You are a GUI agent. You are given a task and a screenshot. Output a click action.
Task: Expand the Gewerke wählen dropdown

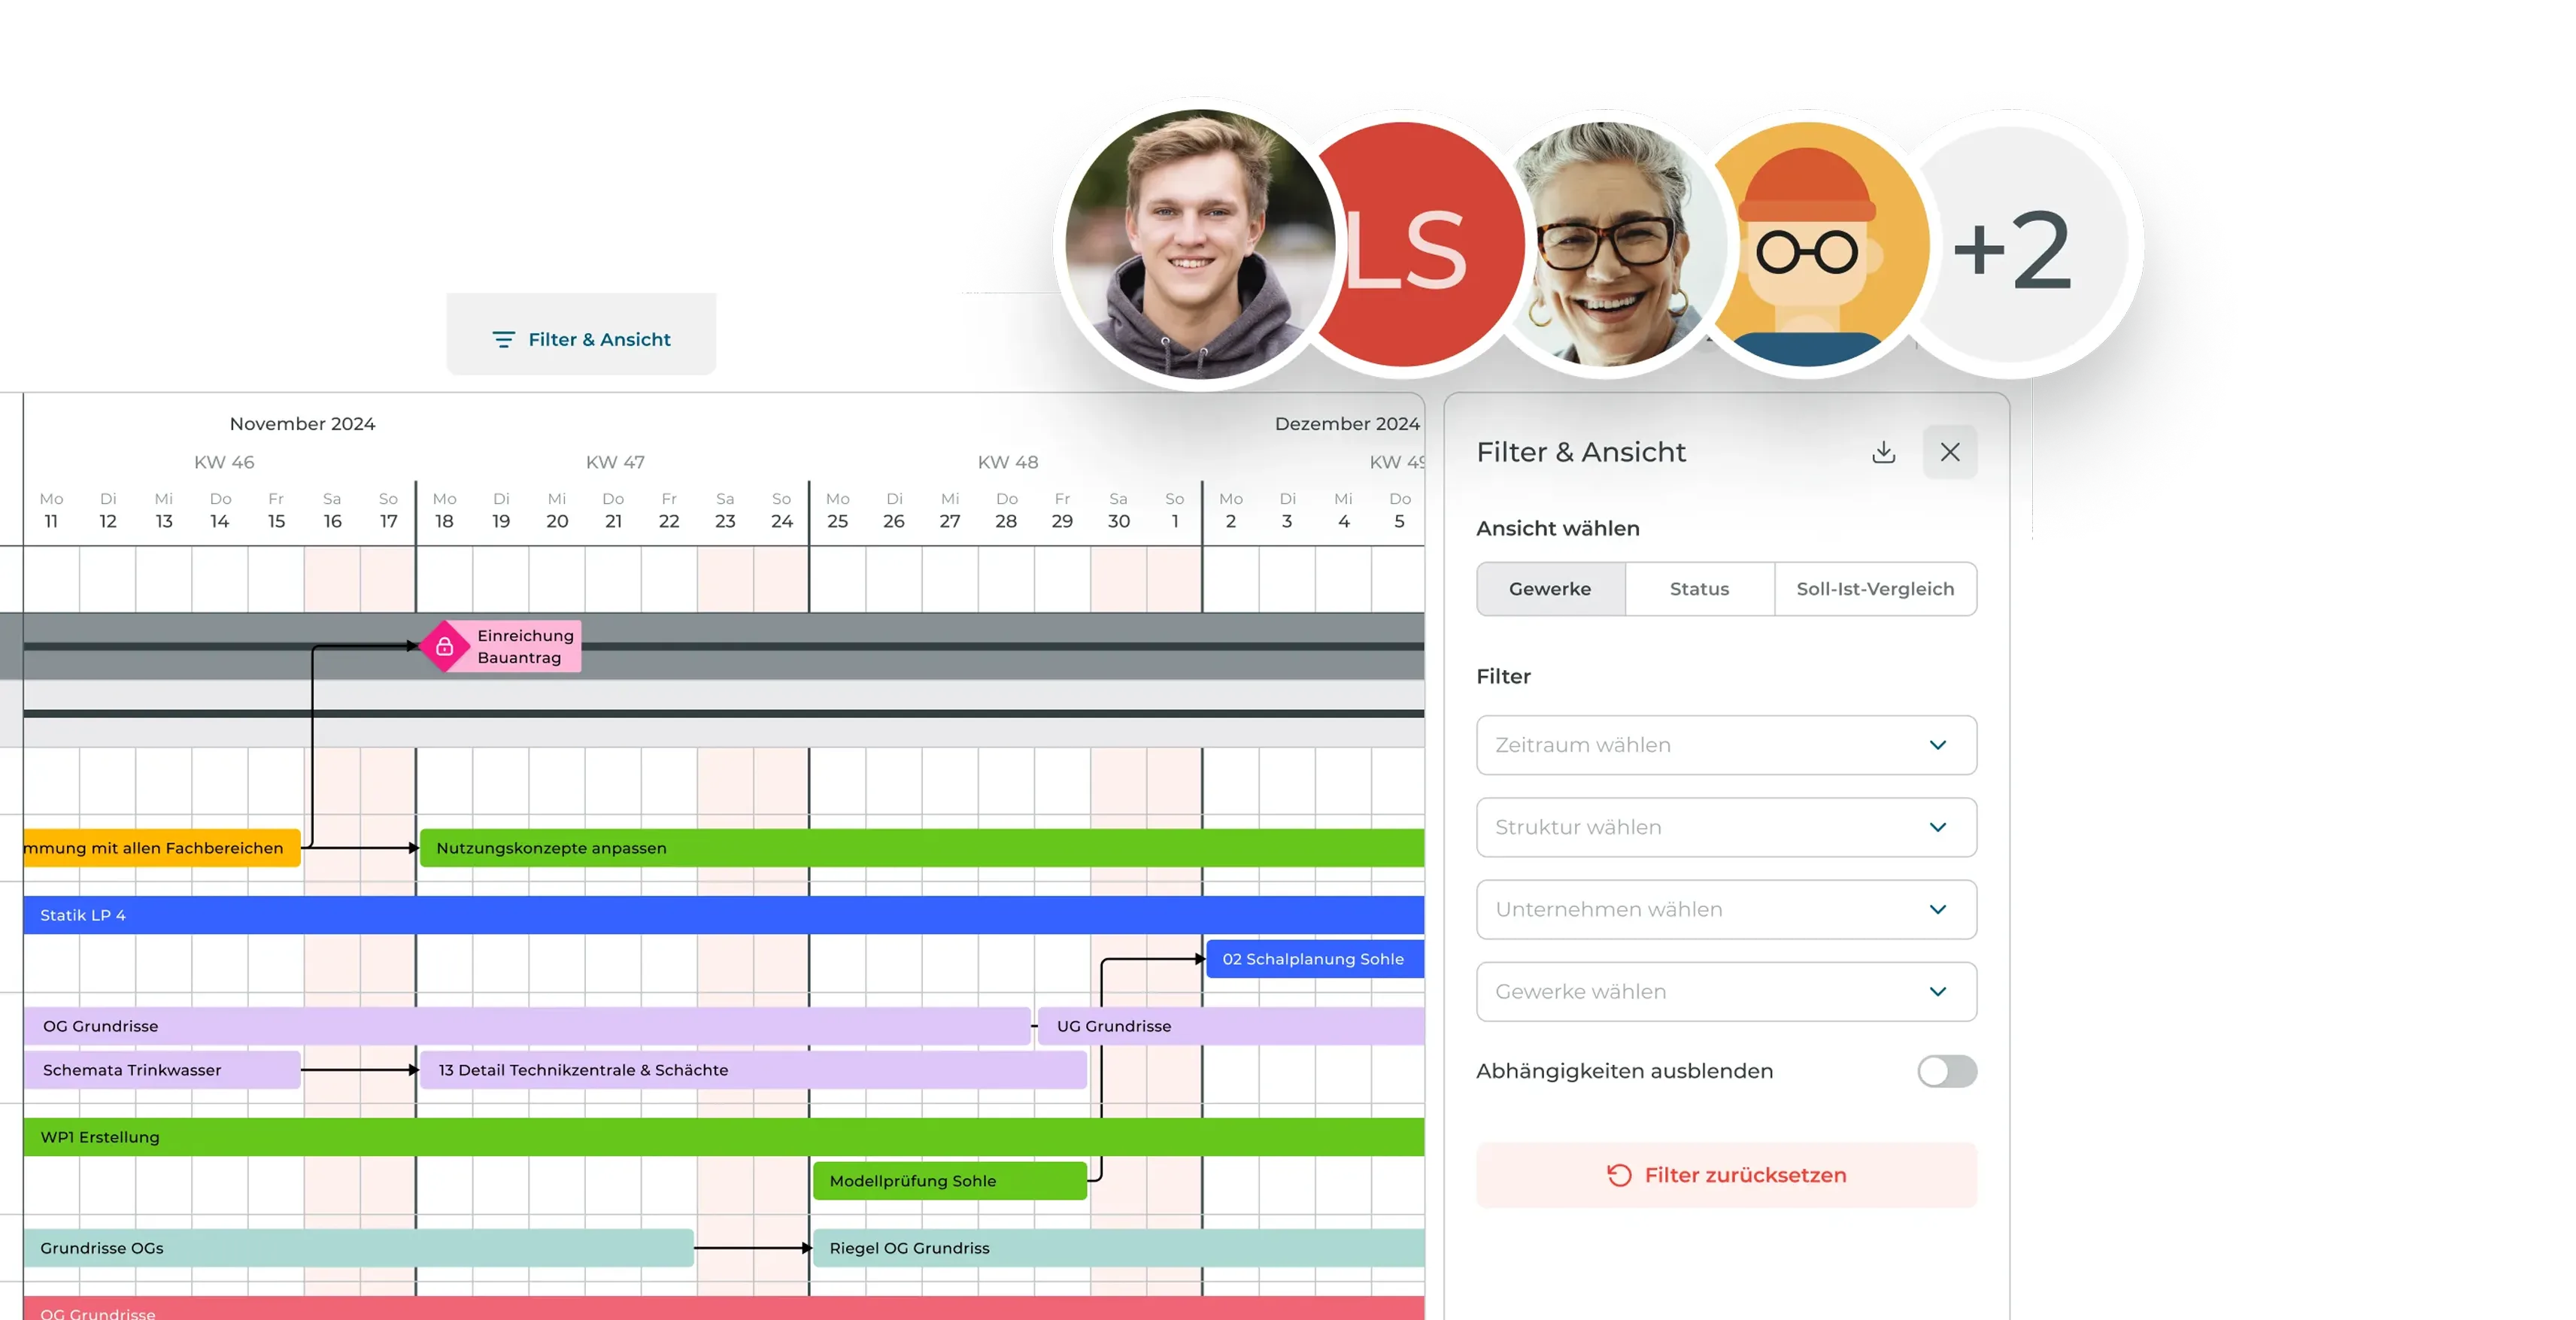point(1725,991)
